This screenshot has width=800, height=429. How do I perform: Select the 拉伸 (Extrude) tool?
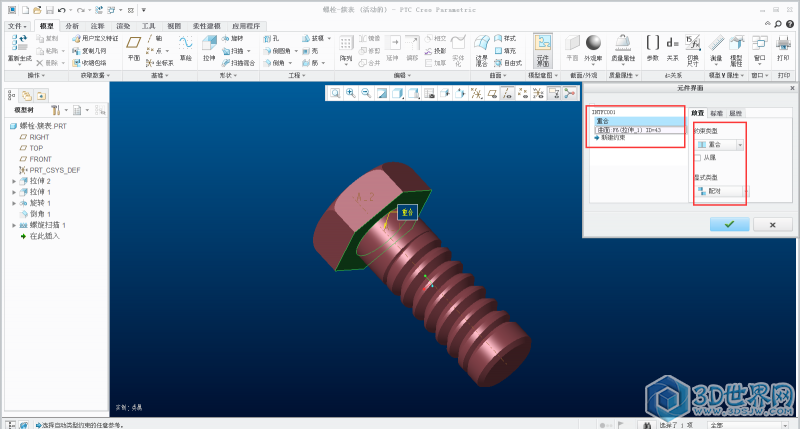[x=209, y=49]
